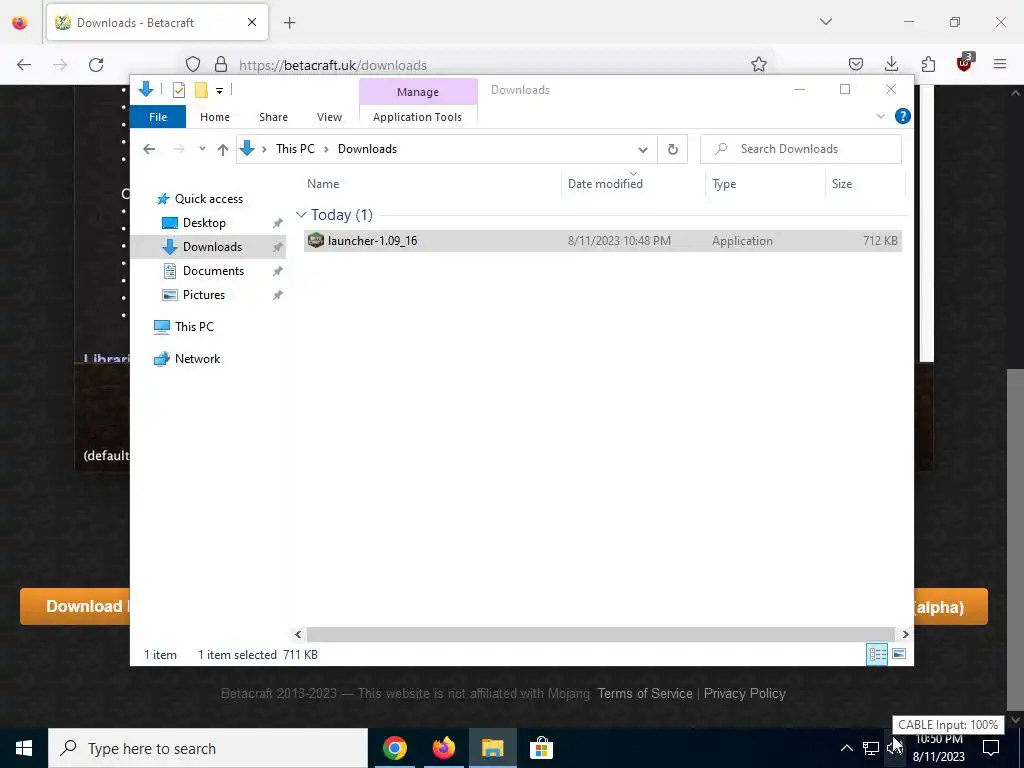Switch to the Home ribbon tab

pyautogui.click(x=215, y=117)
